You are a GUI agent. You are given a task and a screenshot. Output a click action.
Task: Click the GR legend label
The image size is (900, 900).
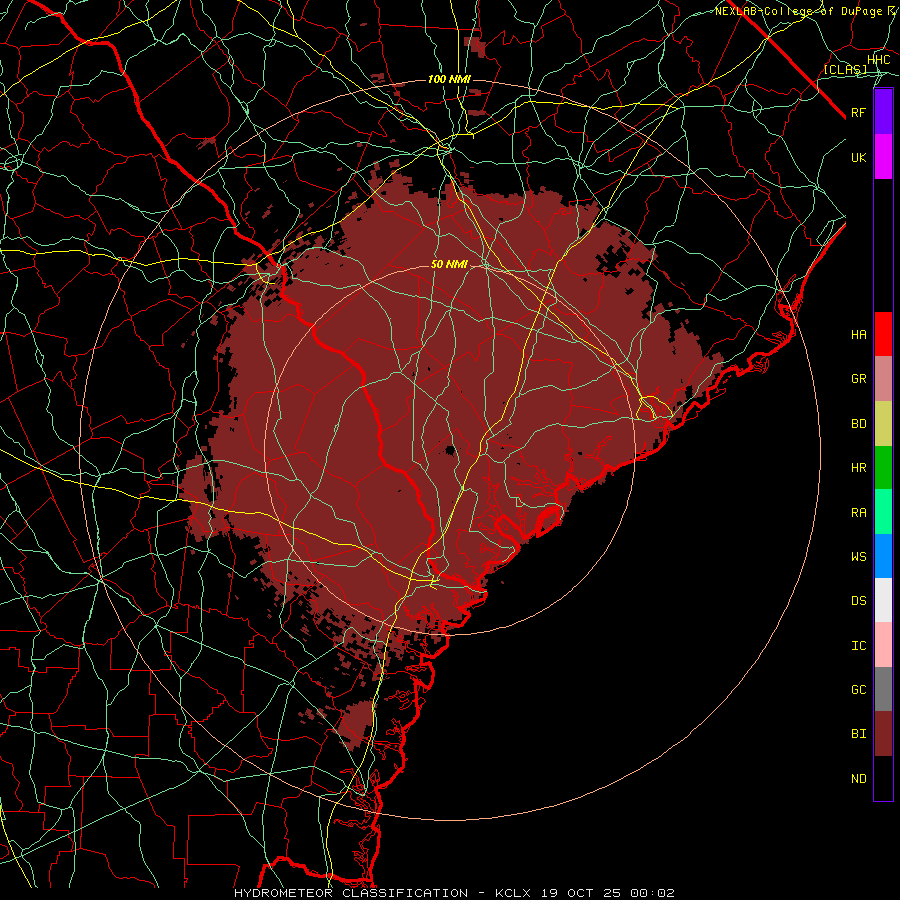pyautogui.click(x=859, y=379)
